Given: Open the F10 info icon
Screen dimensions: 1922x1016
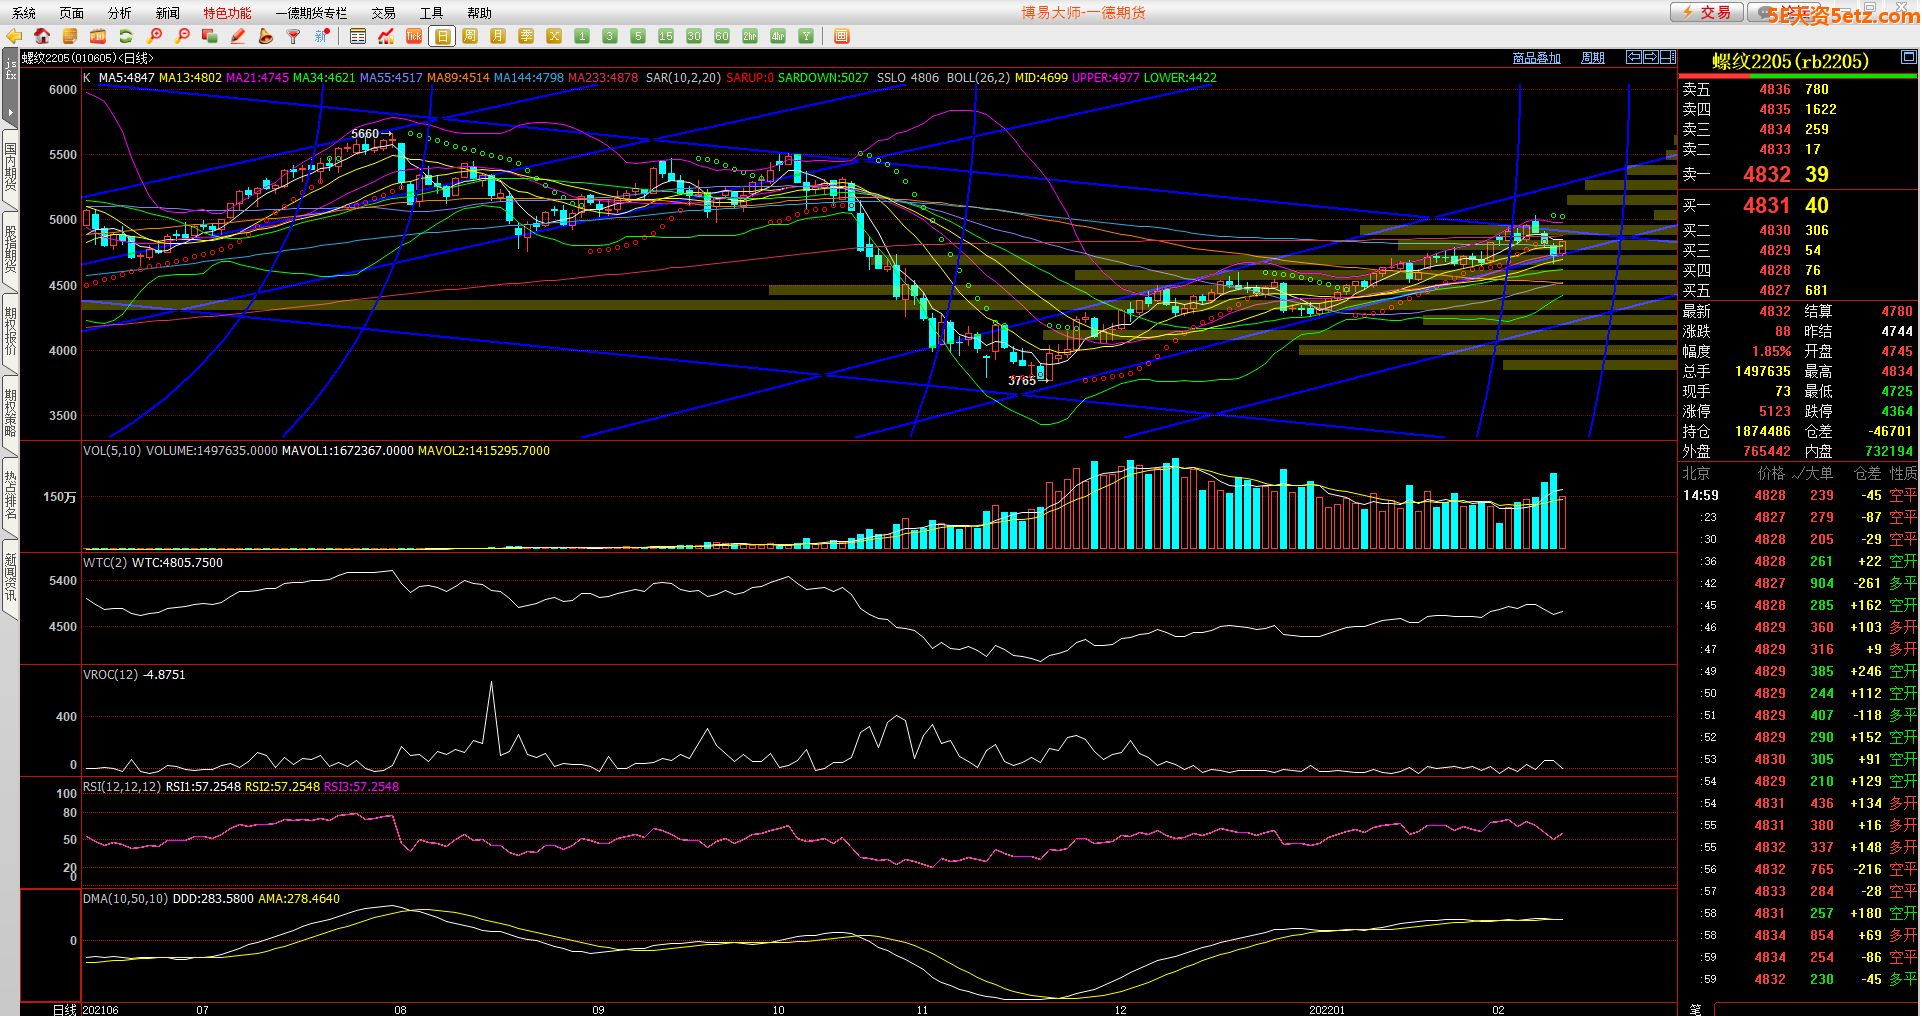Looking at the screenshot, I should 98,36.
